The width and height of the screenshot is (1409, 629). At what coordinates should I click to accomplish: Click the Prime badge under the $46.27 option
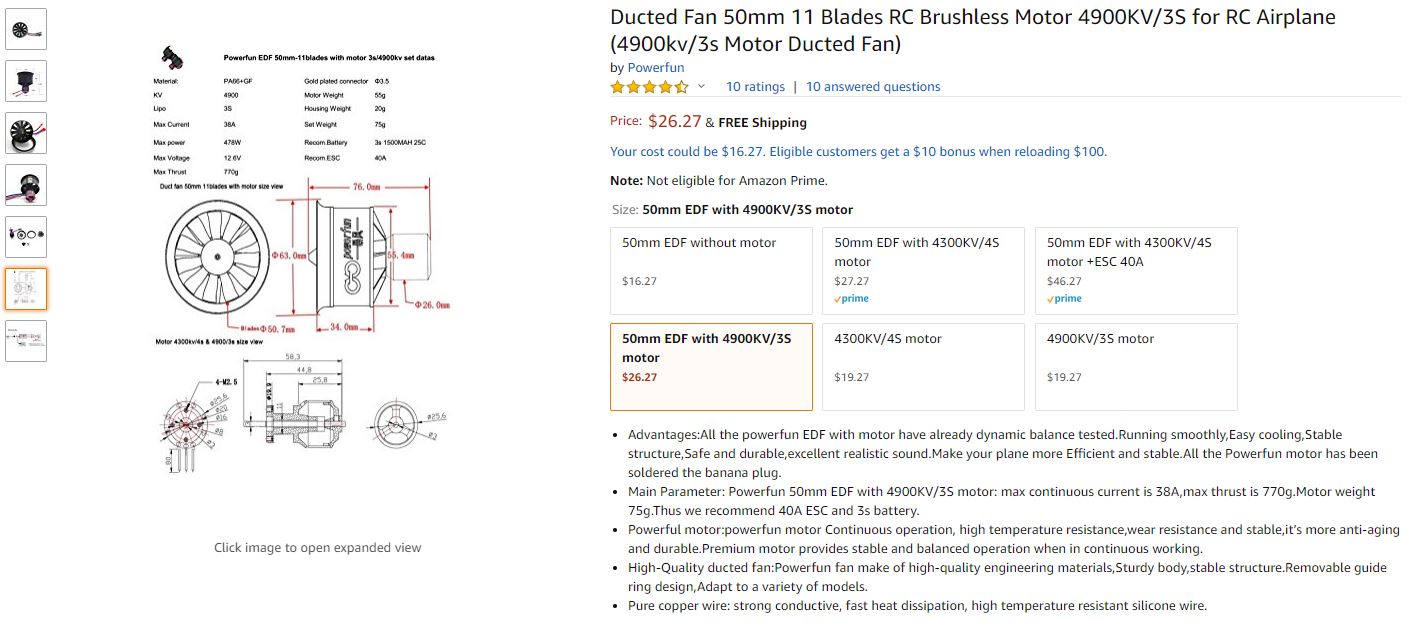(x=1064, y=299)
